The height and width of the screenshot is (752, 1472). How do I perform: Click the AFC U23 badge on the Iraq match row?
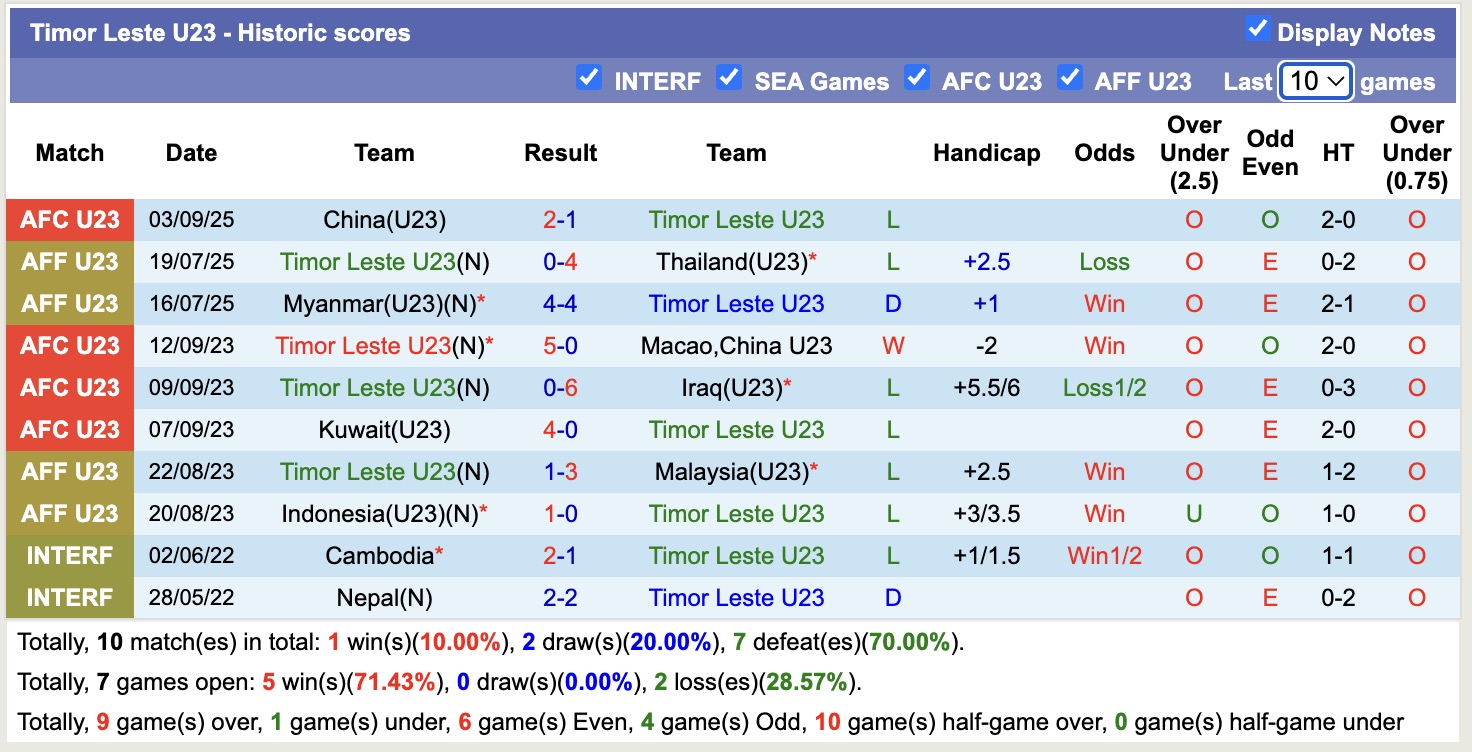(x=69, y=388)
